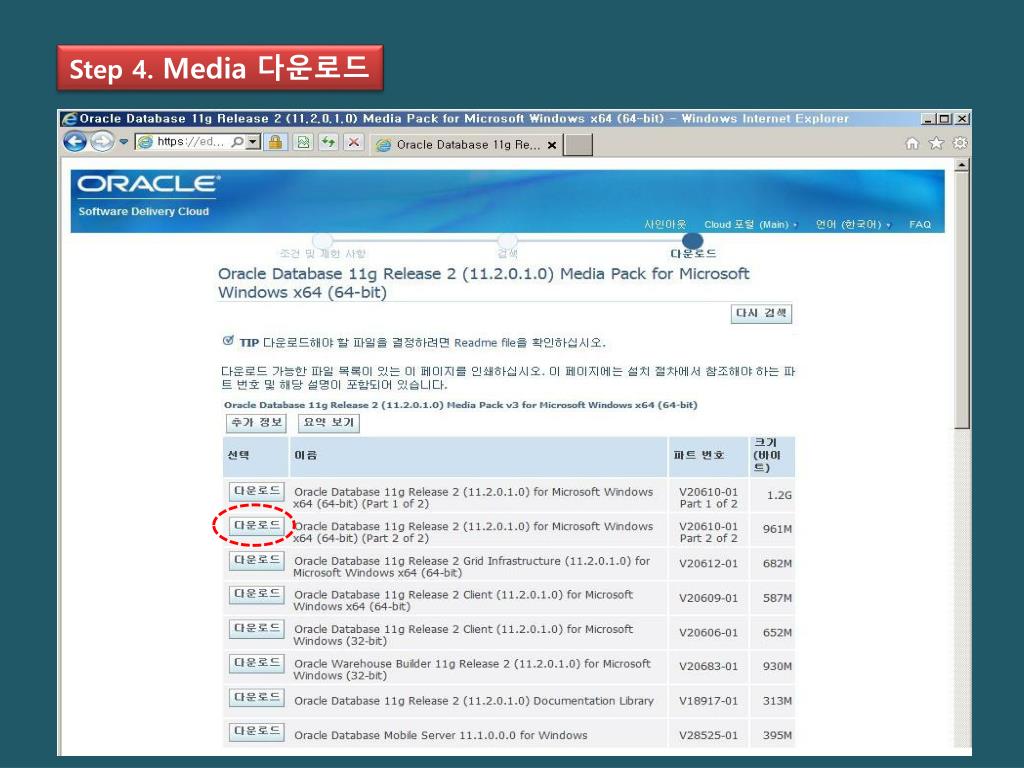Click the 다시 검색 button
The image size is (1024, 768).
point(761,313)
